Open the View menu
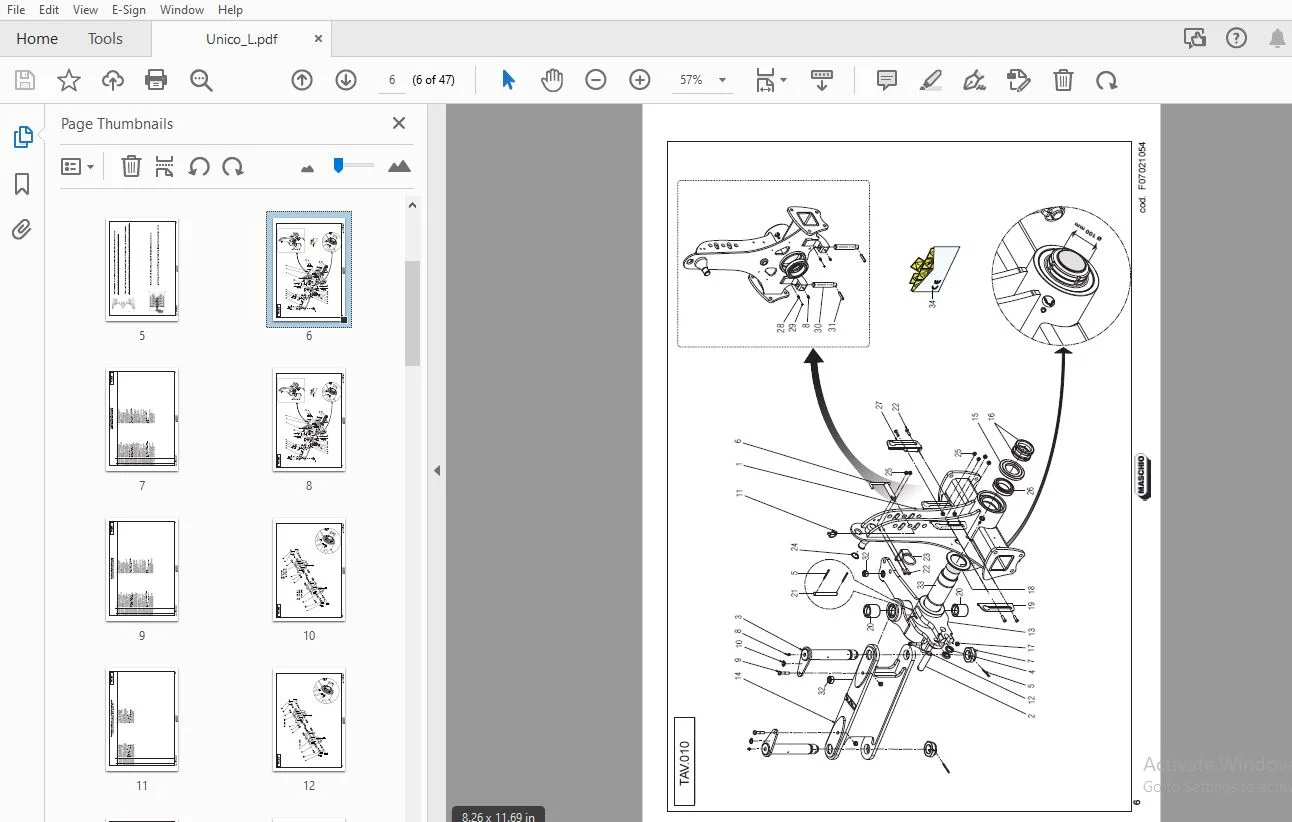This screenshot has height=822, width=1292. tap(85, 10)
